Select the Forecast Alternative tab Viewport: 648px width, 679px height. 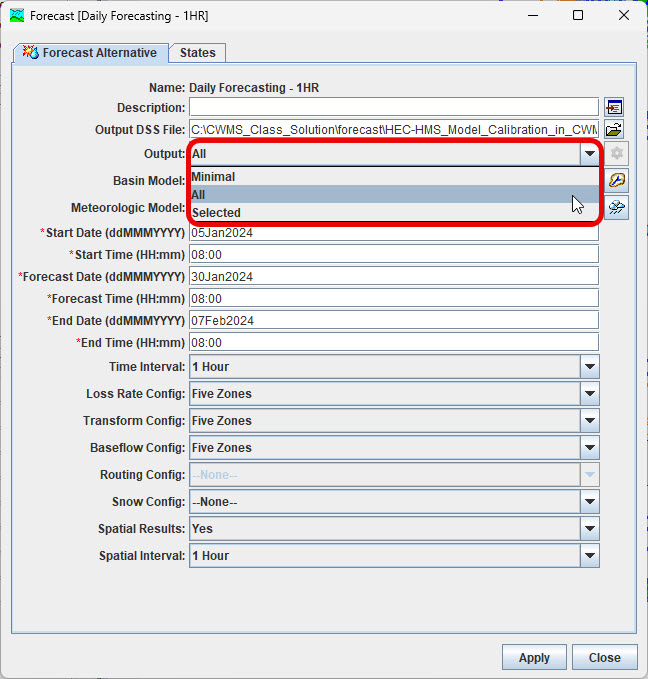(x=90, y=53)
